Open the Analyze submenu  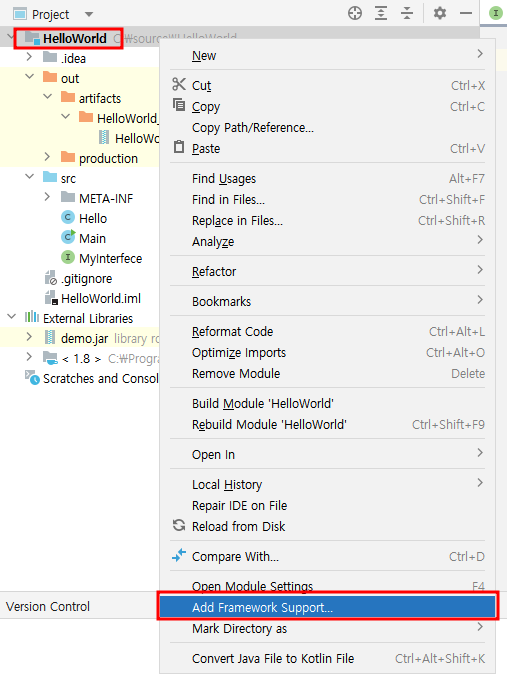327,241
